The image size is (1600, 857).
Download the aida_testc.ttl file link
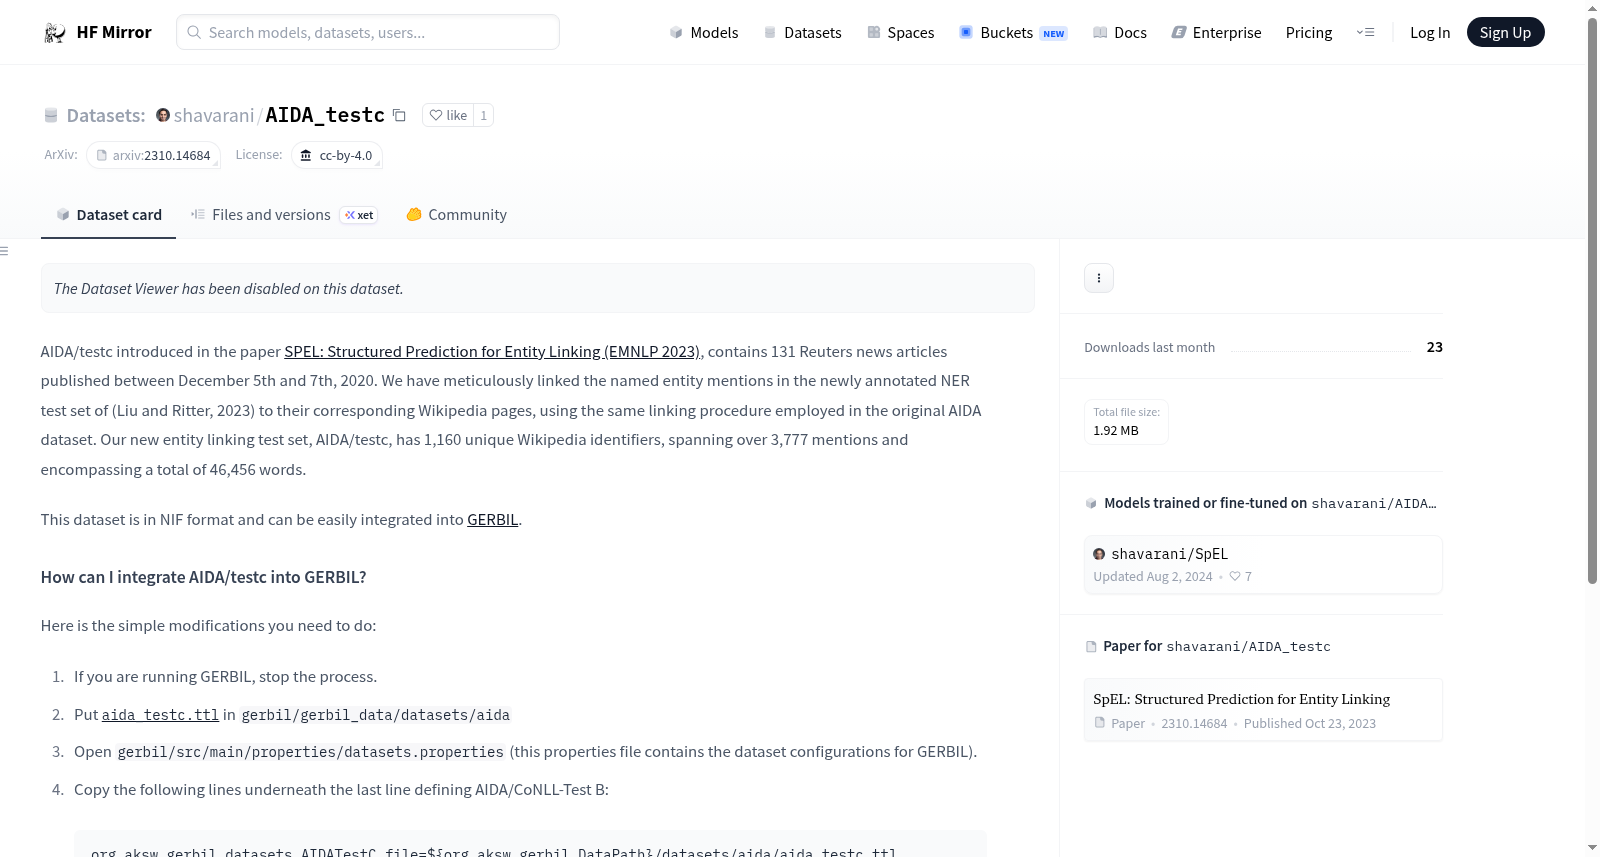(x=160, y=715)
